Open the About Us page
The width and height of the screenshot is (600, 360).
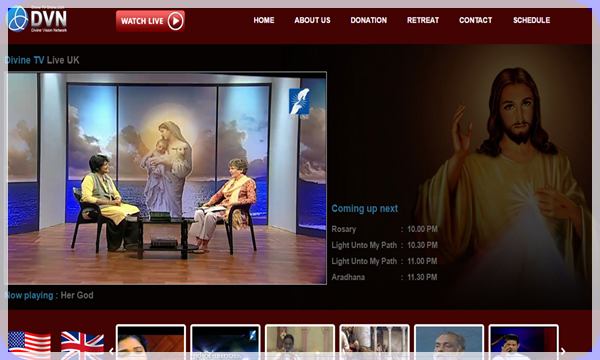312,20
